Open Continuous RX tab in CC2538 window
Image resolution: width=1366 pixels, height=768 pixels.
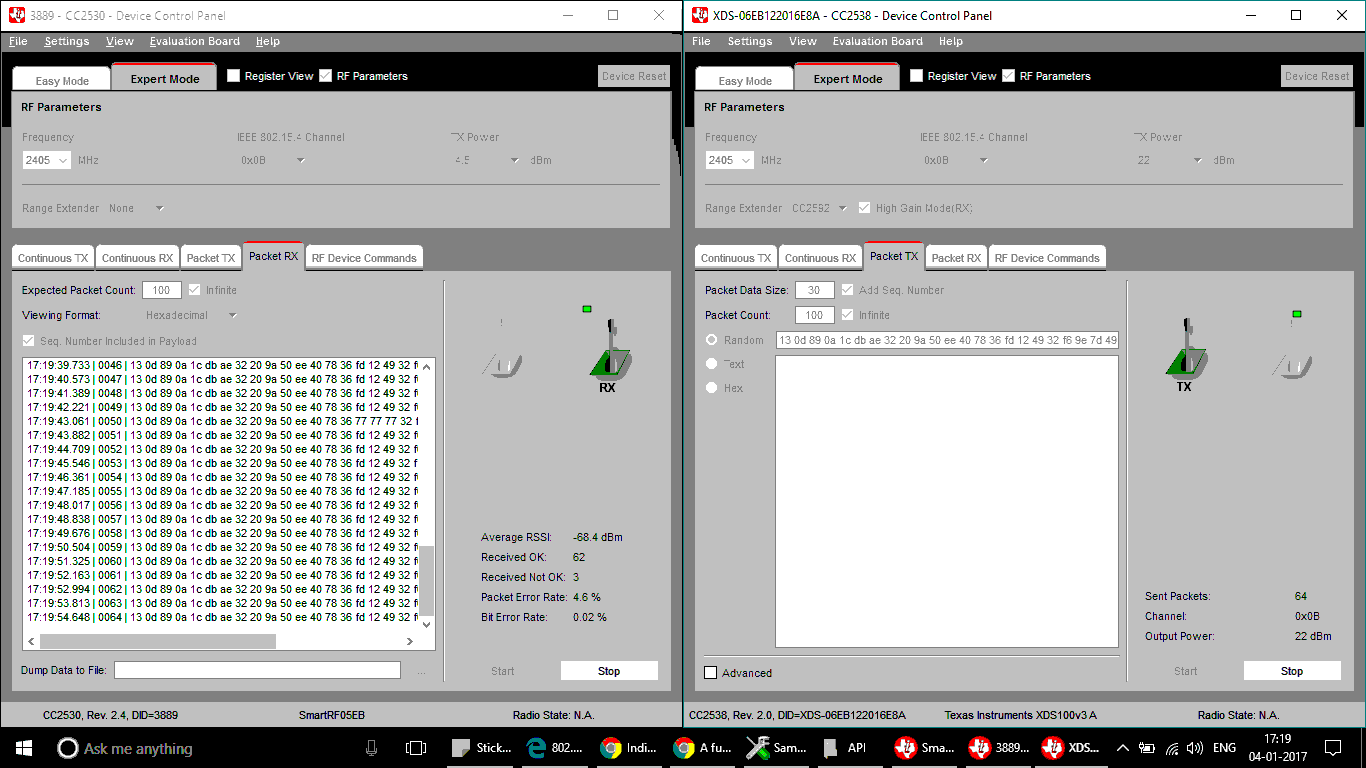(x=820, y=258)
